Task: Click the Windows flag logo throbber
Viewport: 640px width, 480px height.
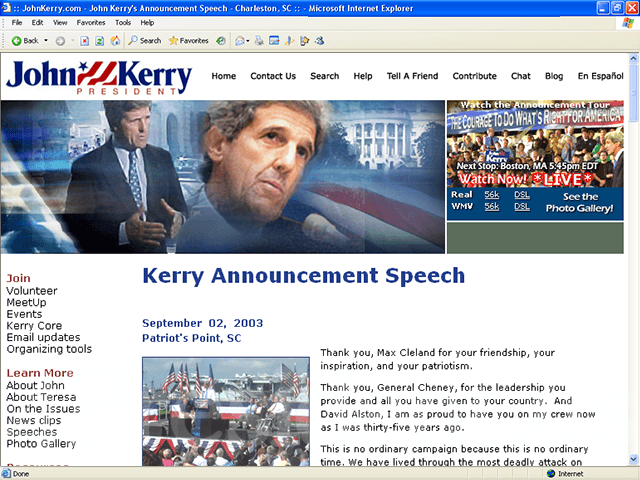Action: (x=628, y=23)
